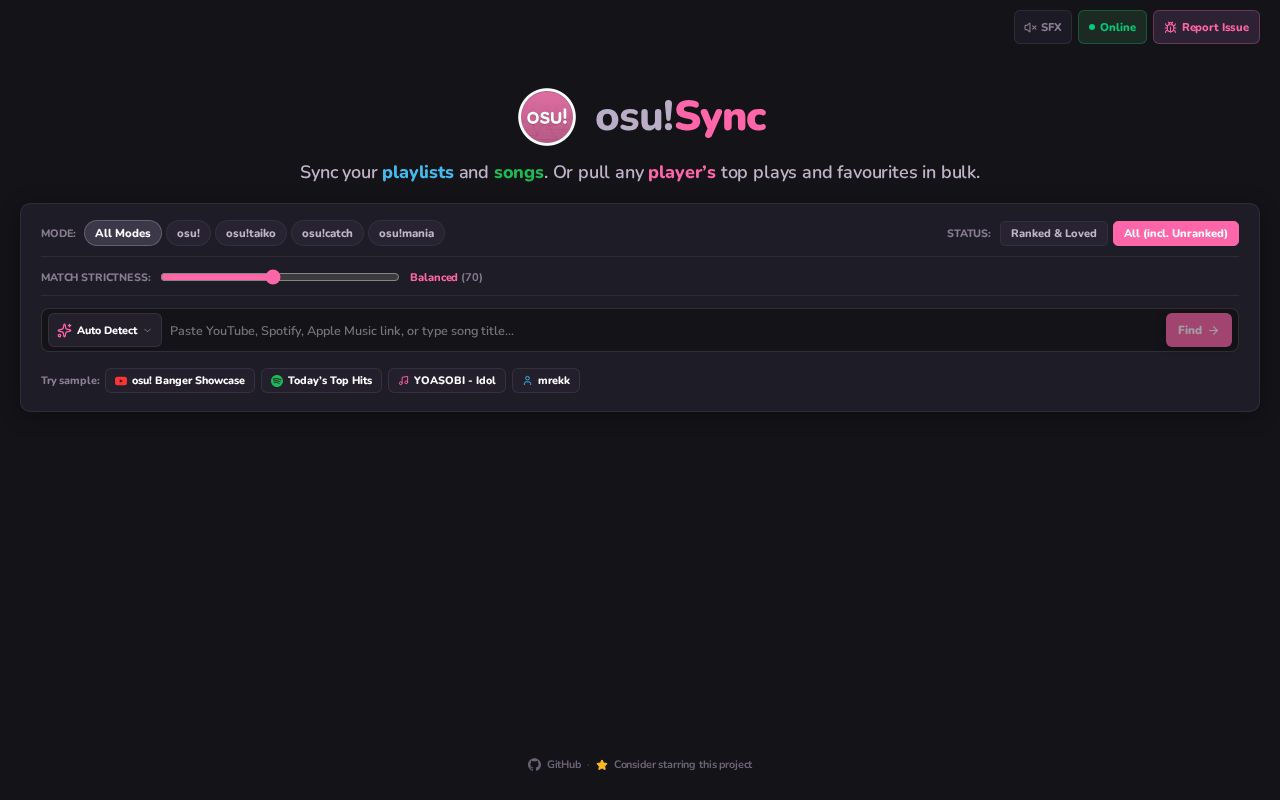Select osu!catch mode
Screen dimensions: 1280x800
327,233
